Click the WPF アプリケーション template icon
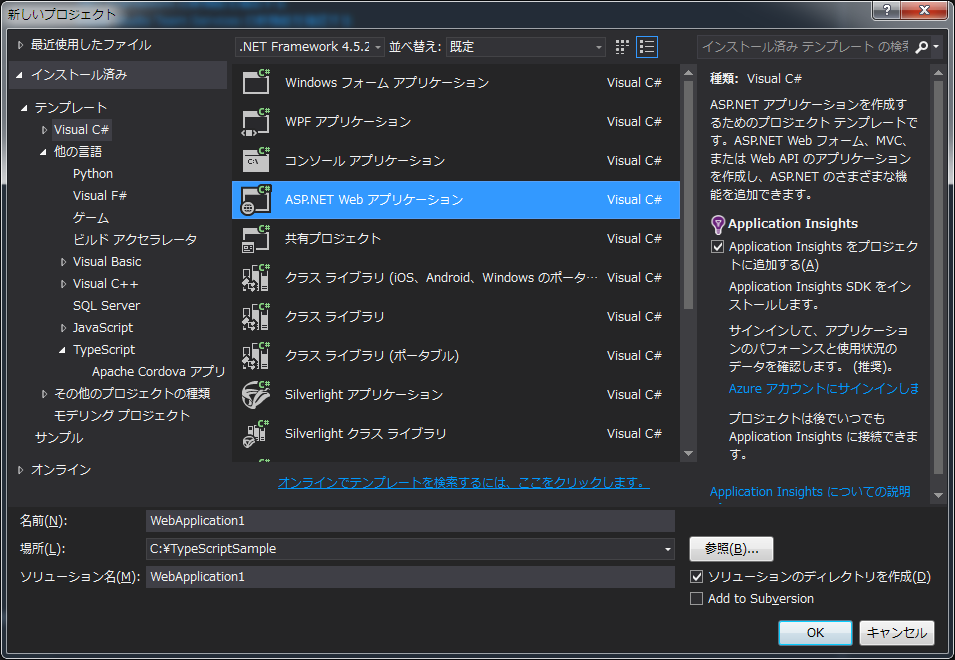This screenshot has width=955, height=660. [x=257, y=122]
